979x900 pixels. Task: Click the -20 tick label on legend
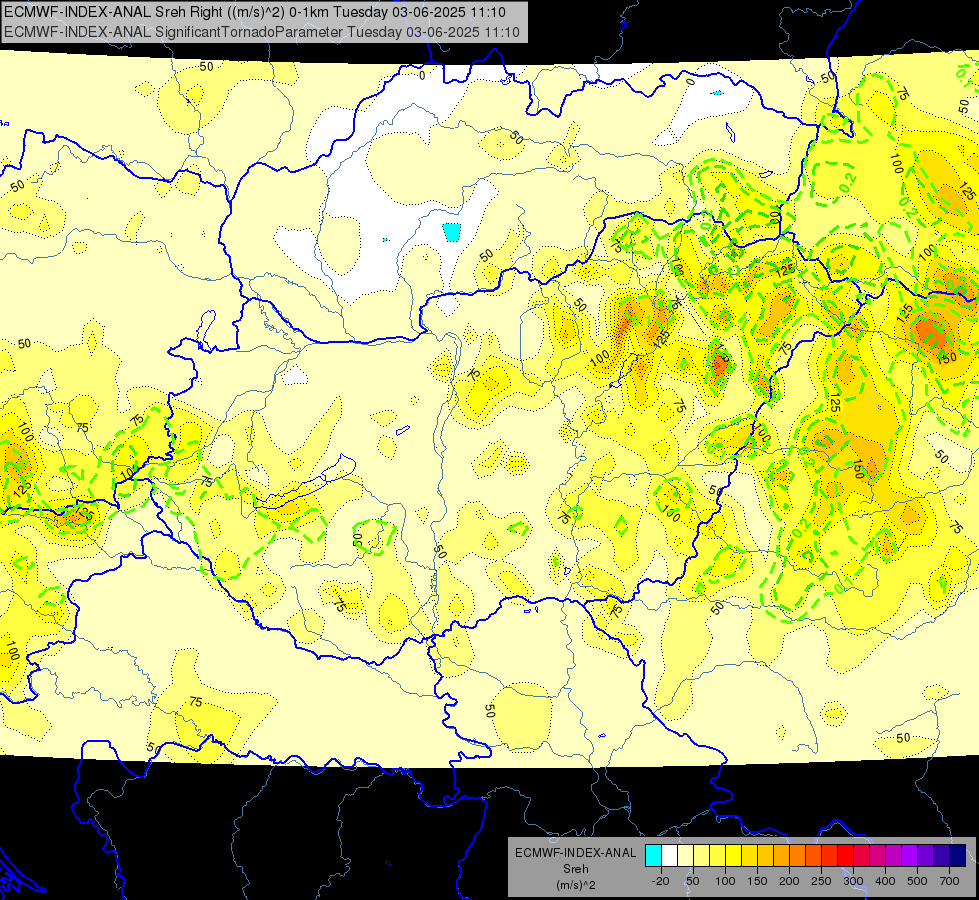660,881
